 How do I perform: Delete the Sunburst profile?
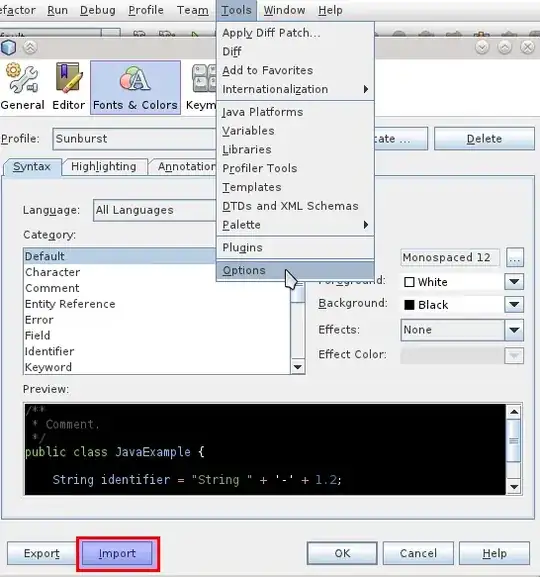click(x=484, y=139)
